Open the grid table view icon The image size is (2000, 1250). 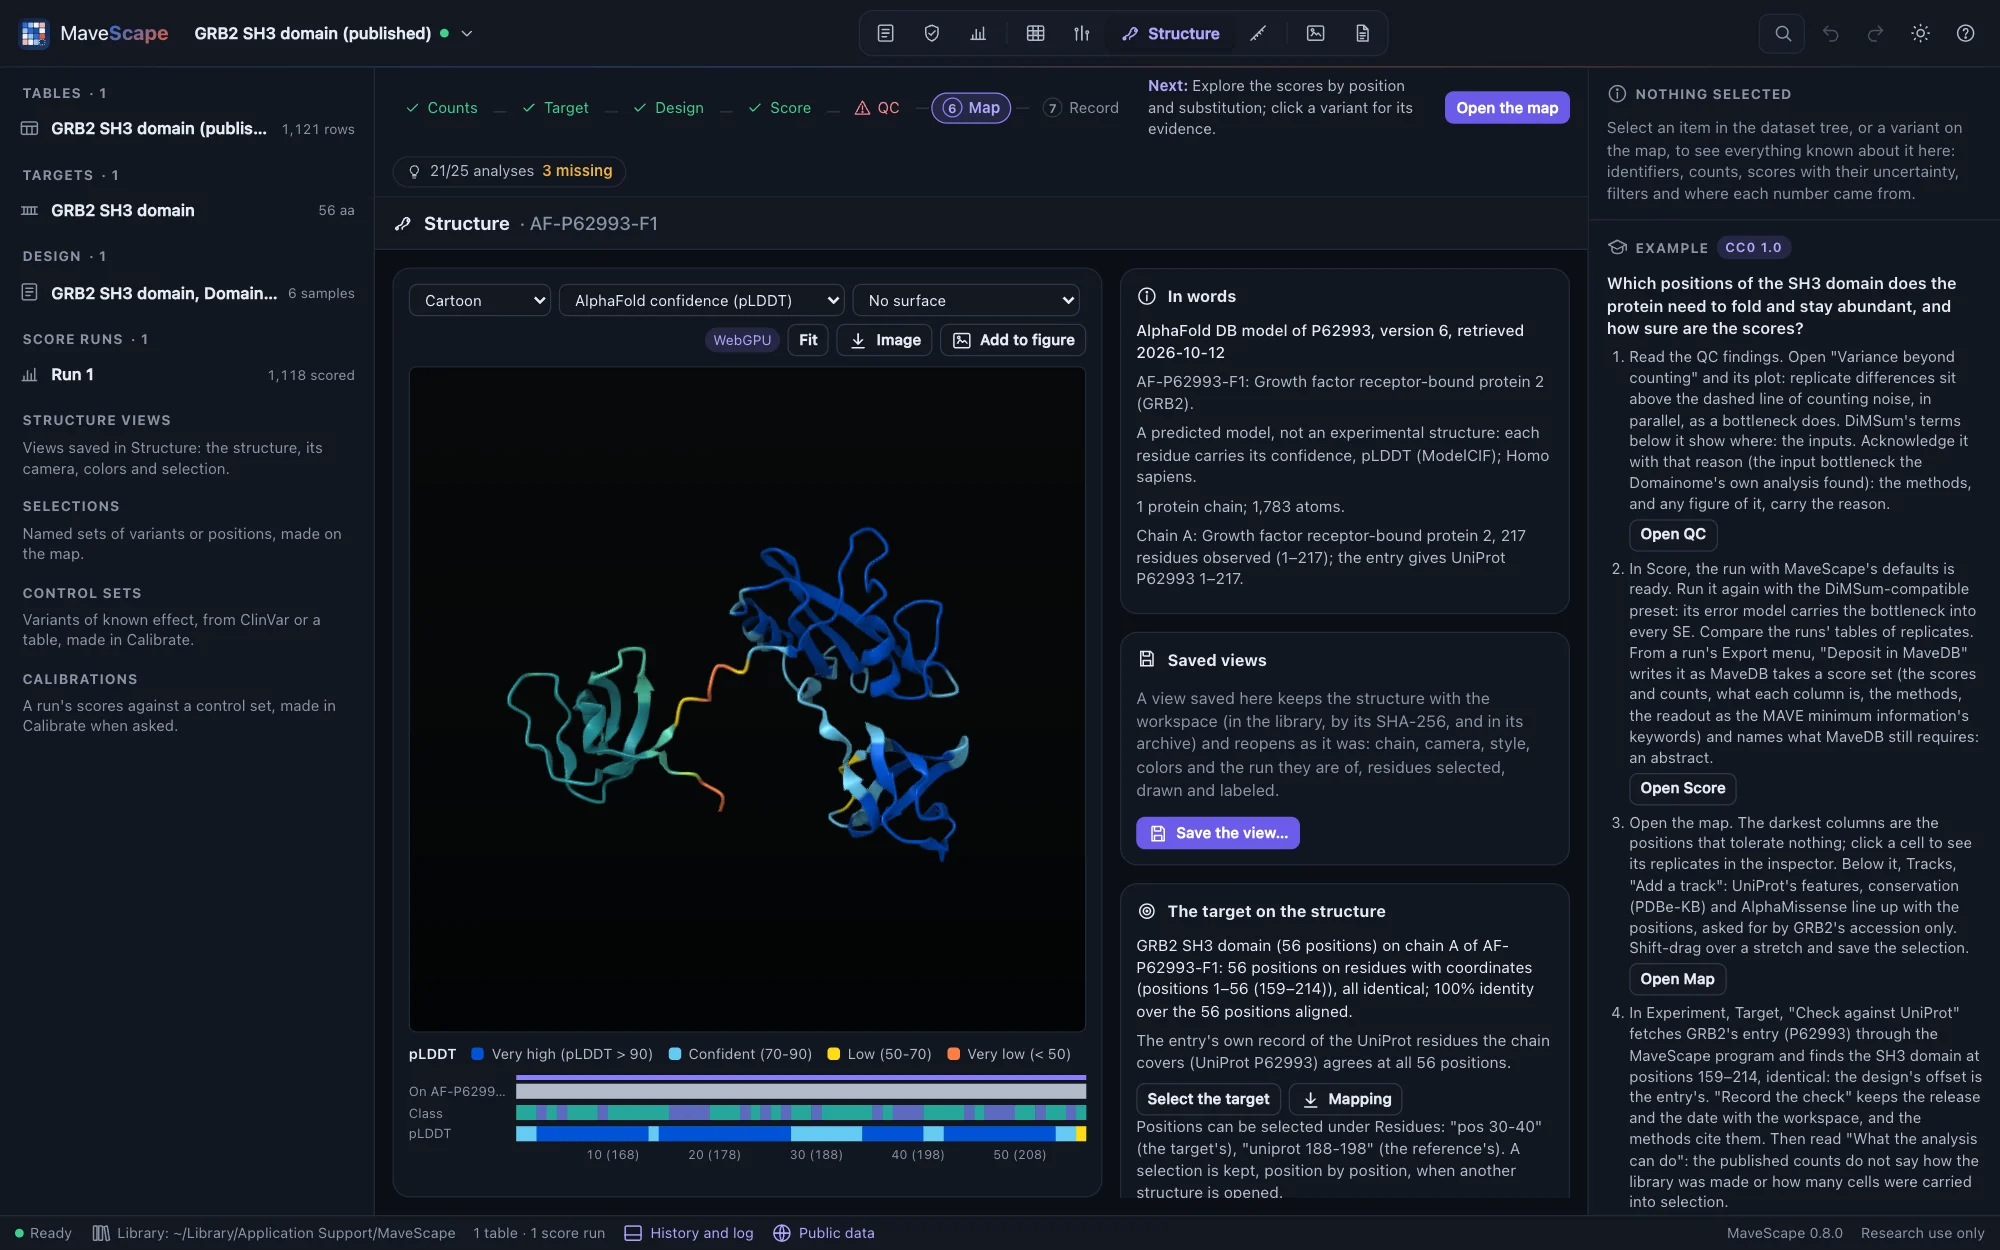(1035, 33)
